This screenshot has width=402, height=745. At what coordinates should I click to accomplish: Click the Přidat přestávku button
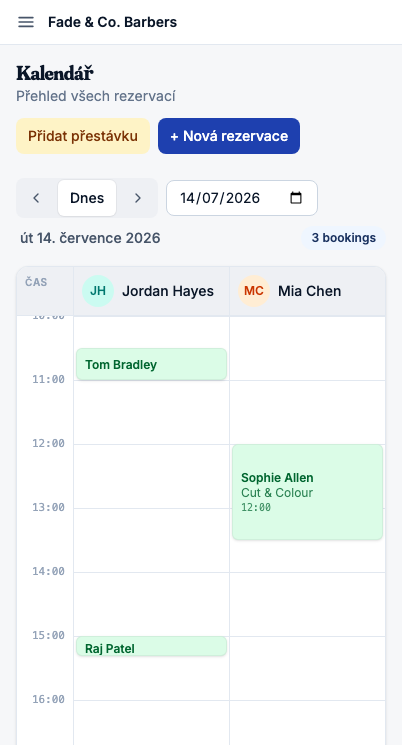[83, 136]
